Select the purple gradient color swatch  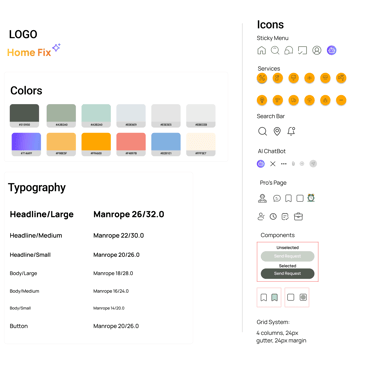(26, 144)
